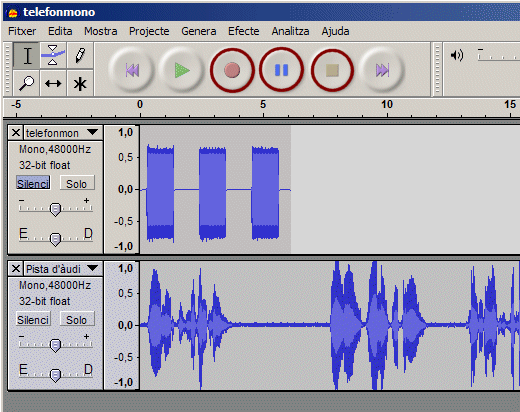Toggle Solo on telefonmon track

tap(77, 183)
